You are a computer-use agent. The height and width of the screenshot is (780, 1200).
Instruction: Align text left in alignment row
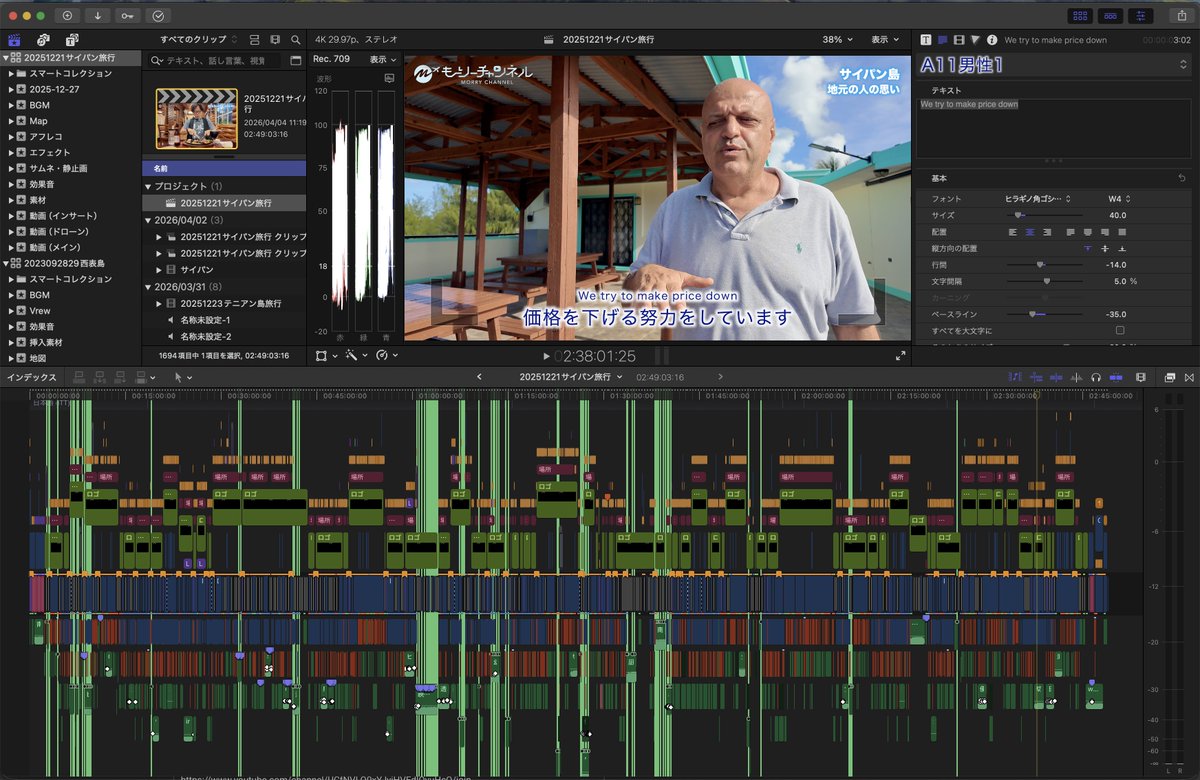point(1012,232)
